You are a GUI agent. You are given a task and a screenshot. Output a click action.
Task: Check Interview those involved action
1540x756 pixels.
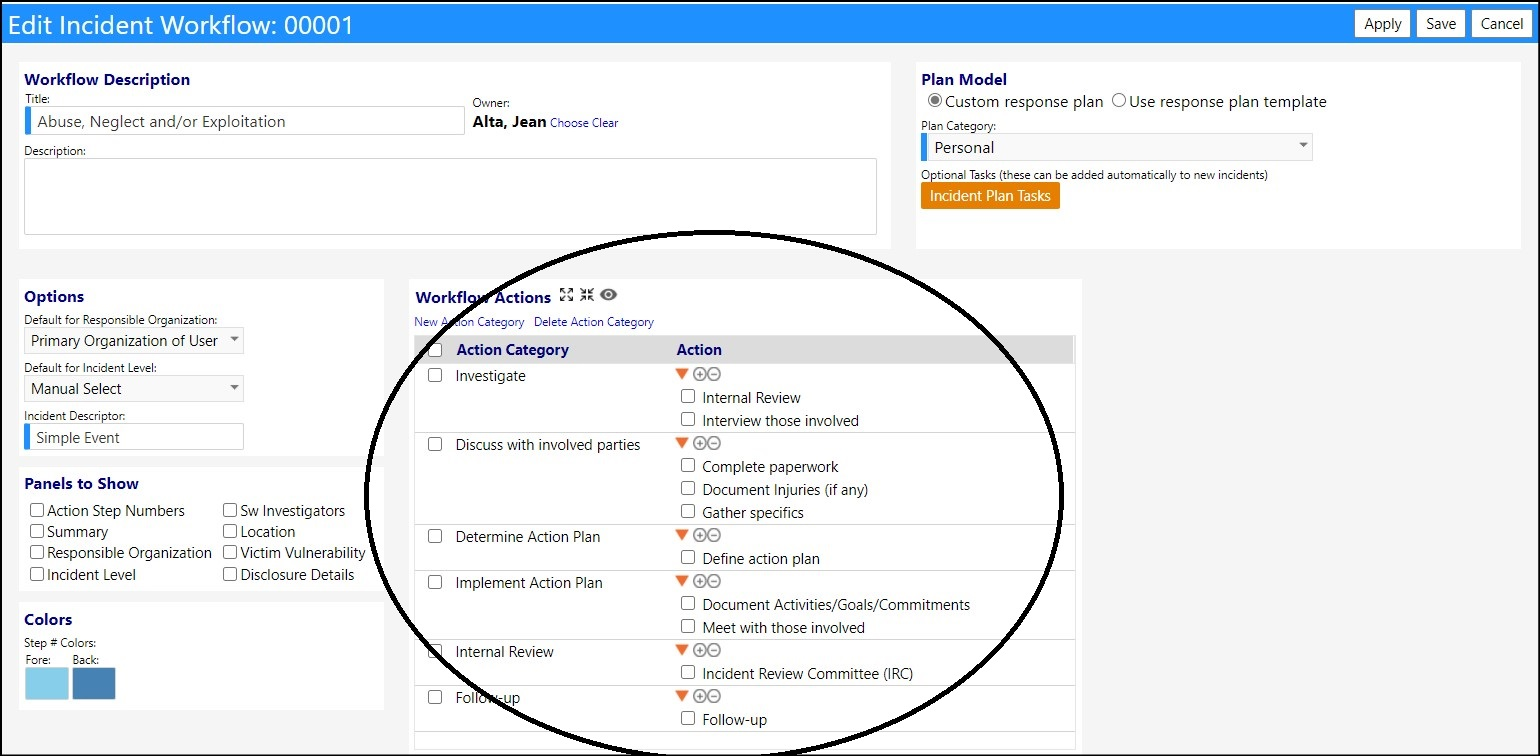688,420
